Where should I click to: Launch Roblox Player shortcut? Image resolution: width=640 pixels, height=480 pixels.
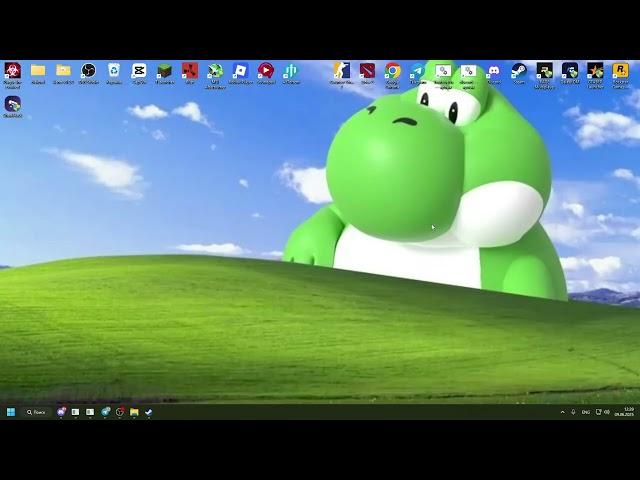click(x=240, y=71)
